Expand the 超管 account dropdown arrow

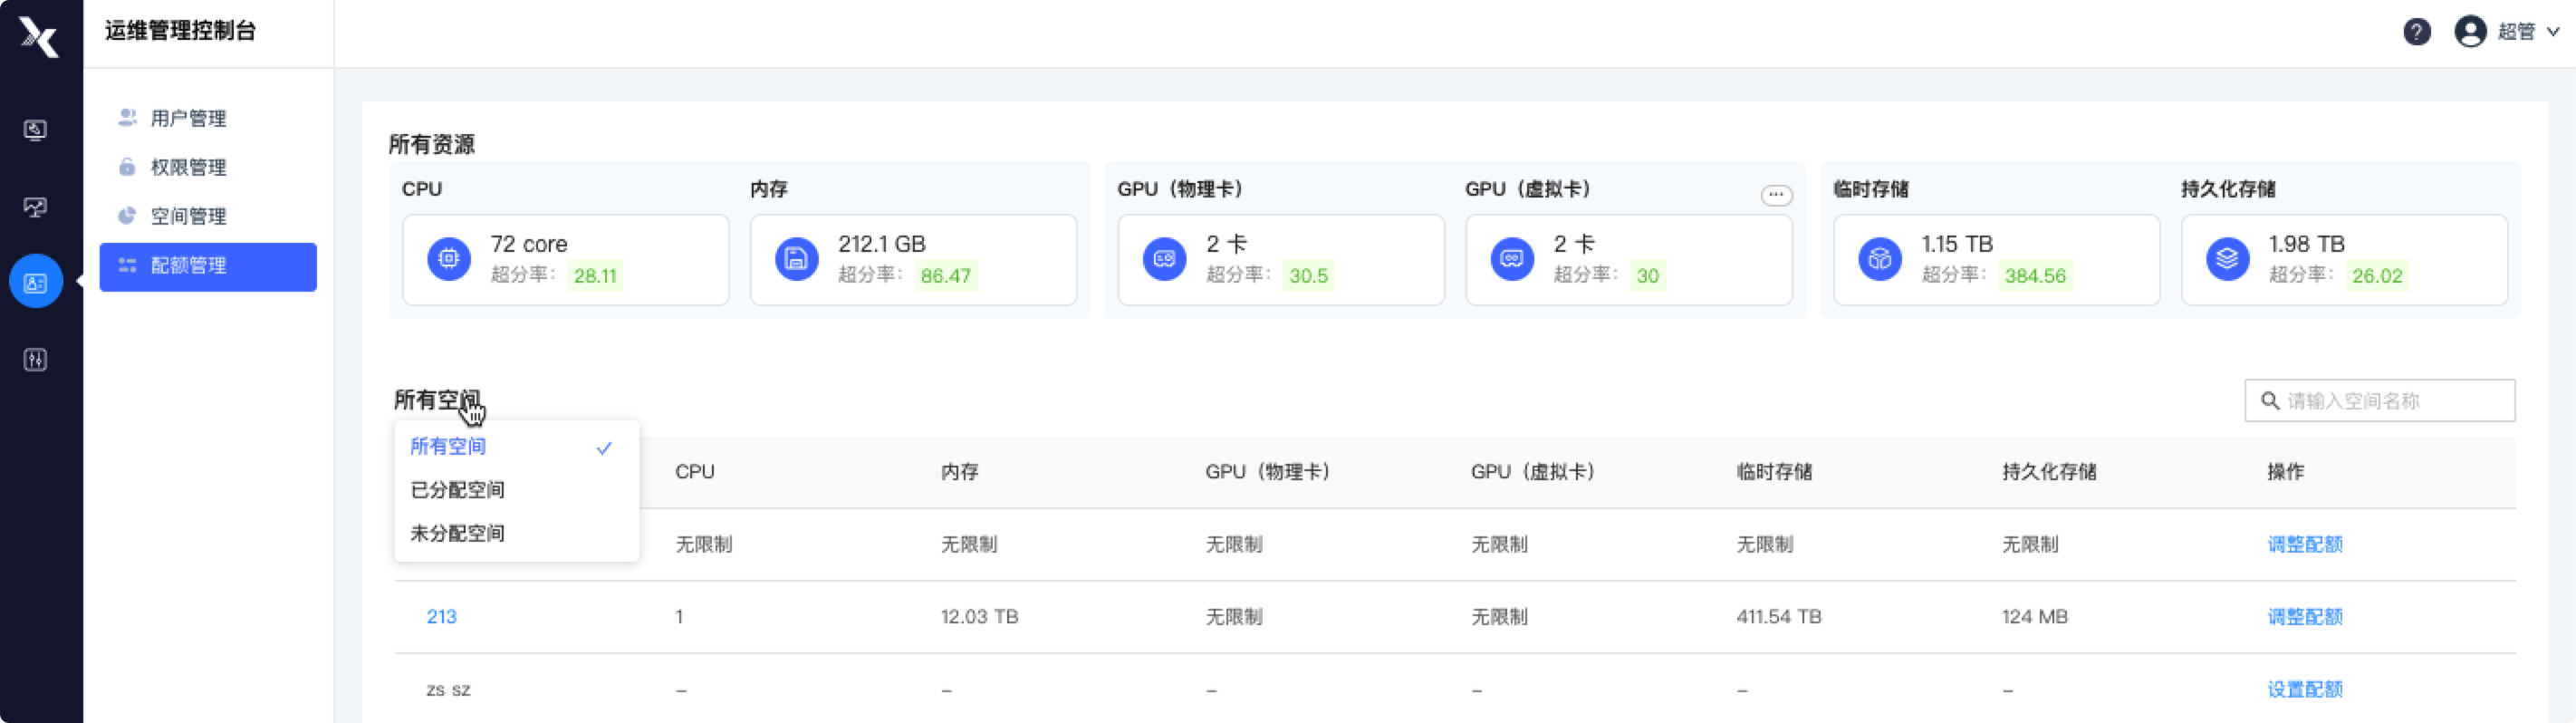(x=2553, y=32)
